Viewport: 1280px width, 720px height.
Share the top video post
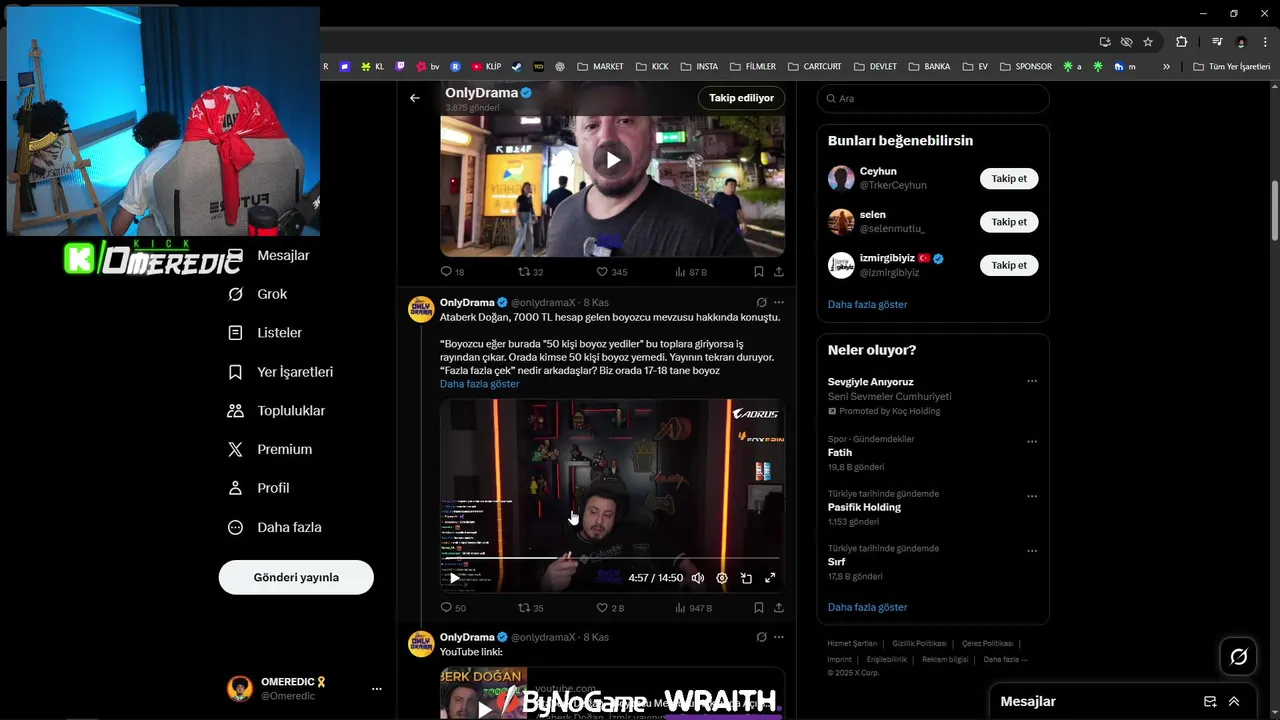pyautogui.click(x=778, y=272)
